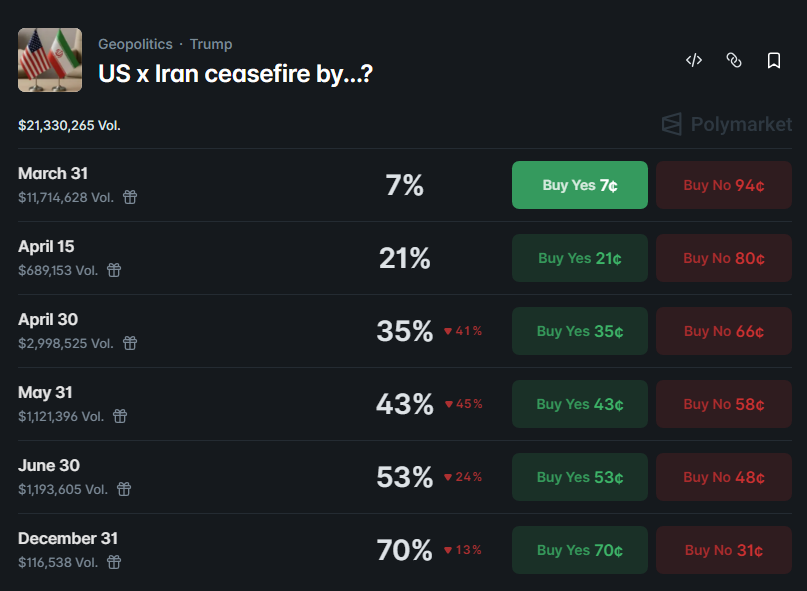Buy No at 48 cents for June 30
This screenshot has width=807, height=591.
(x=723, y=477)
